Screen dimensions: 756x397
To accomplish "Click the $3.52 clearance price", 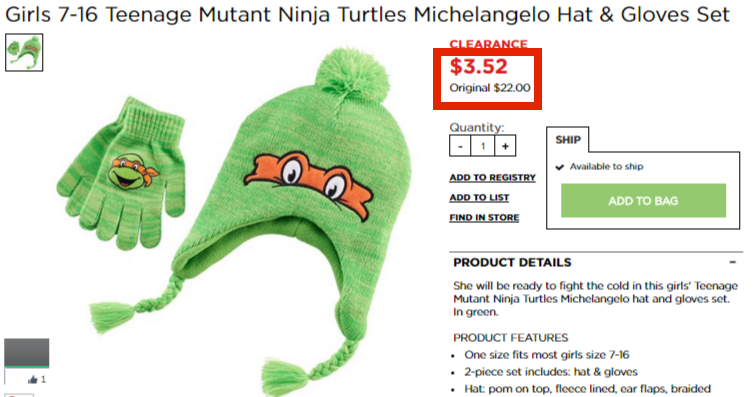I will 478,67.
